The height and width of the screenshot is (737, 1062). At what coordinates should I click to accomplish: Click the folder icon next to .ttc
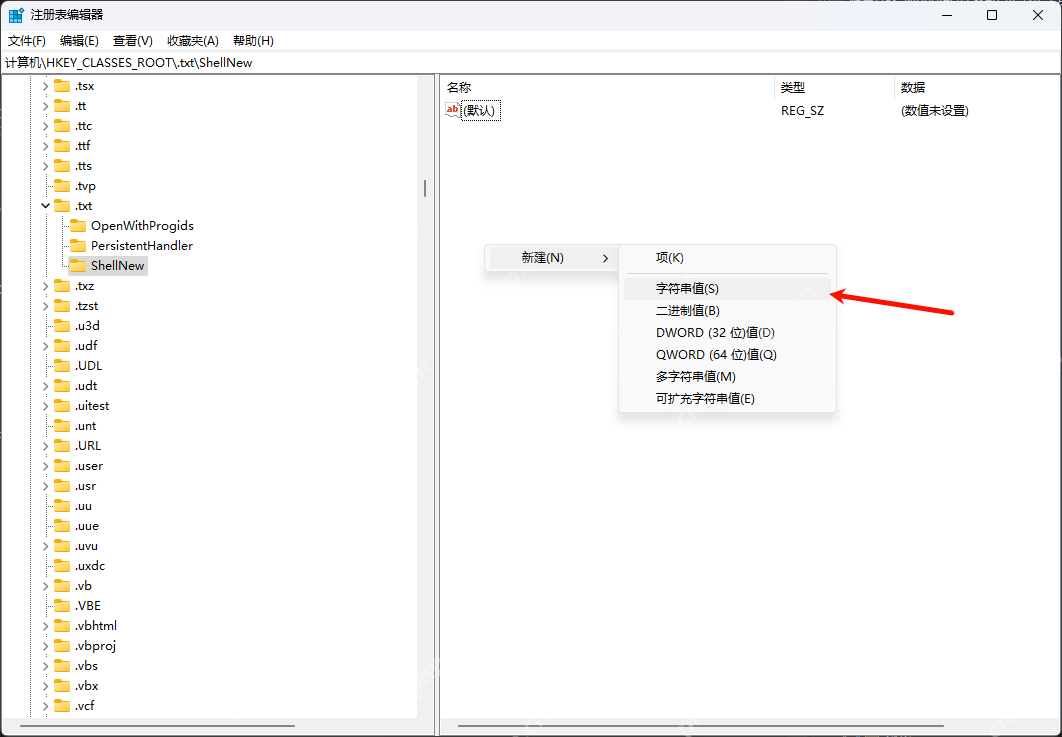(62, 126)
